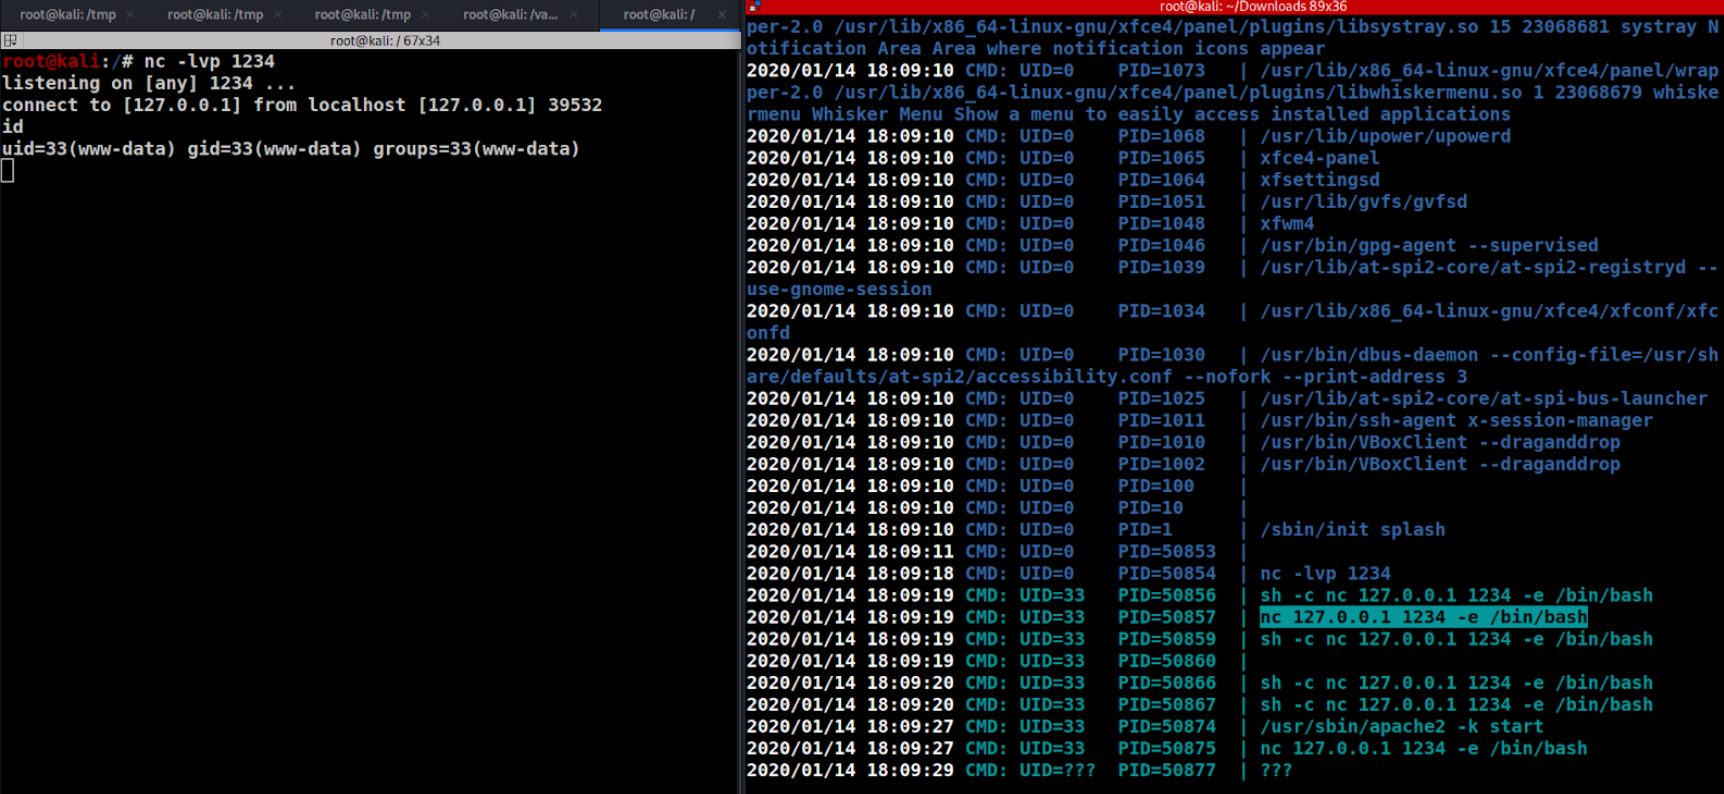This screenshot has height=794, width=1724.
Task: Click the right terminal window's red-bar icon
Action: click(x=755, y=7)
